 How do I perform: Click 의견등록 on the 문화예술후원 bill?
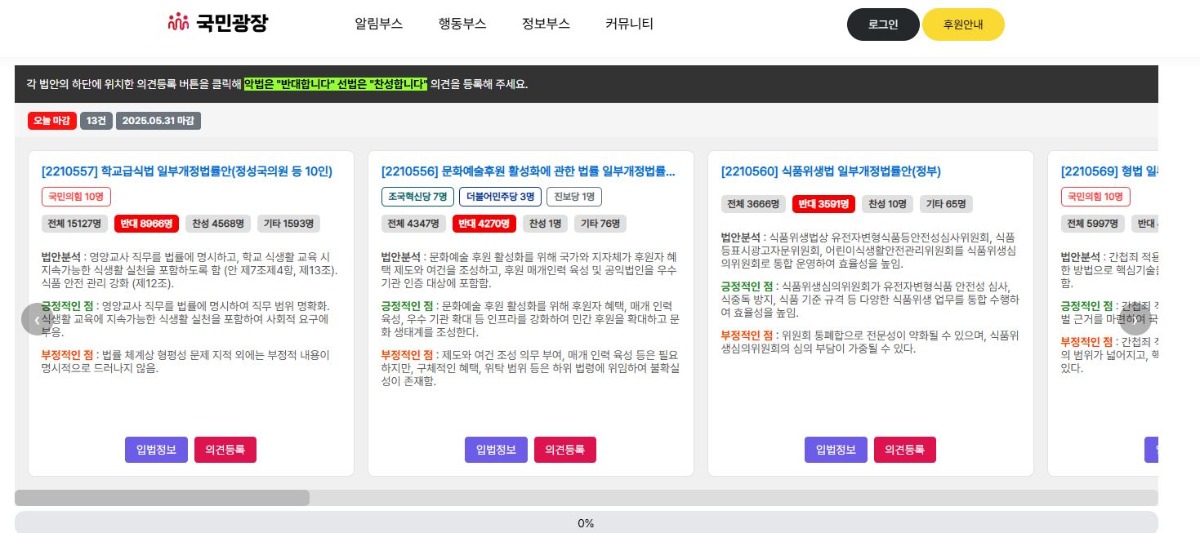565,450
